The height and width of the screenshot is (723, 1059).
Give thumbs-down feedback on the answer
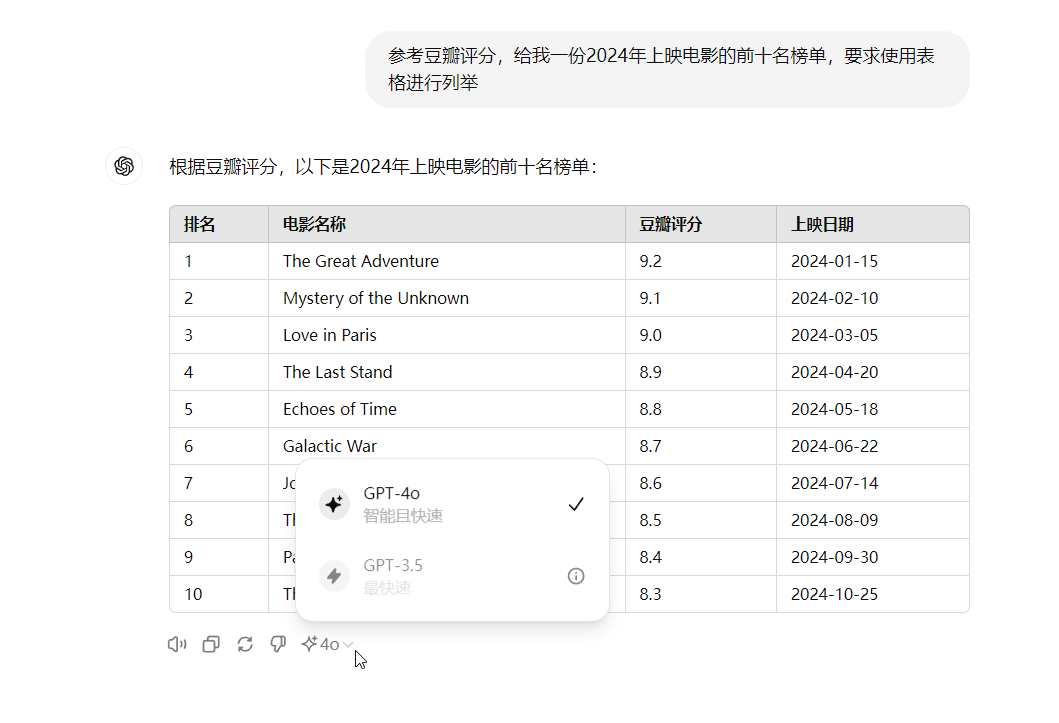pos(278,644)
